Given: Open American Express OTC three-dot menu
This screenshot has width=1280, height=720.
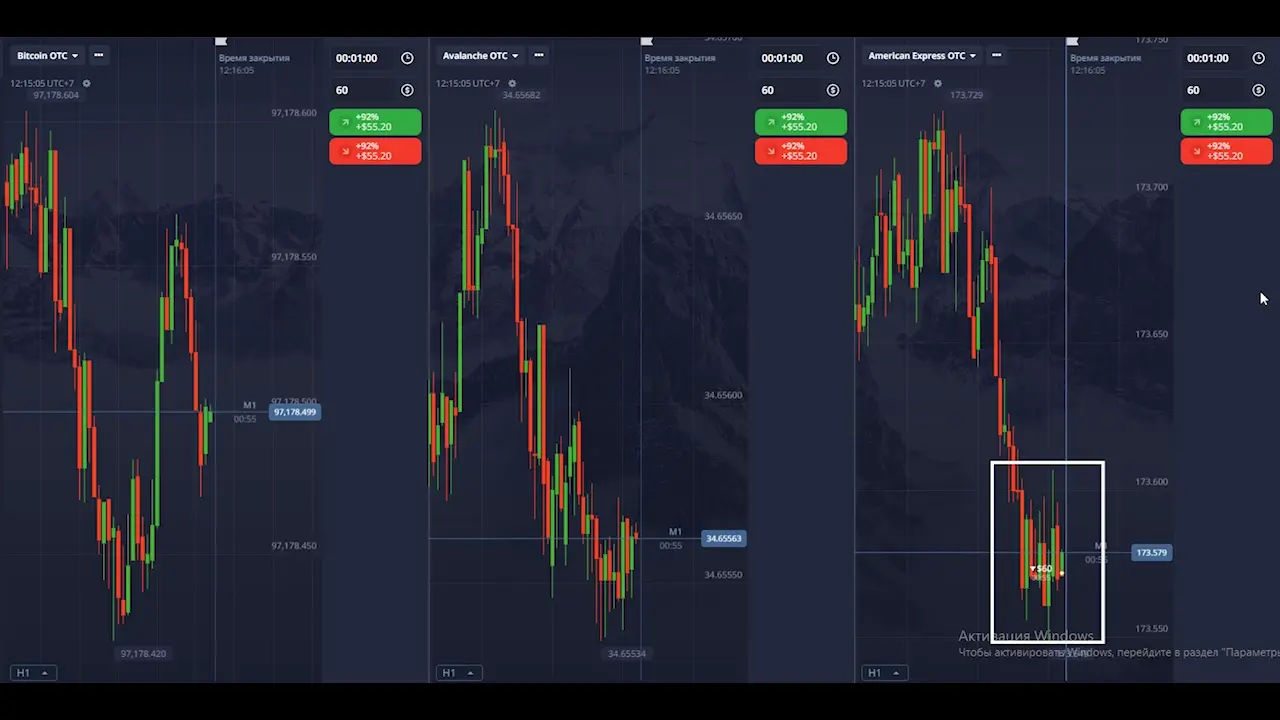Looking at the screenshot, I should pyautogui.click(x=996, y=56).
